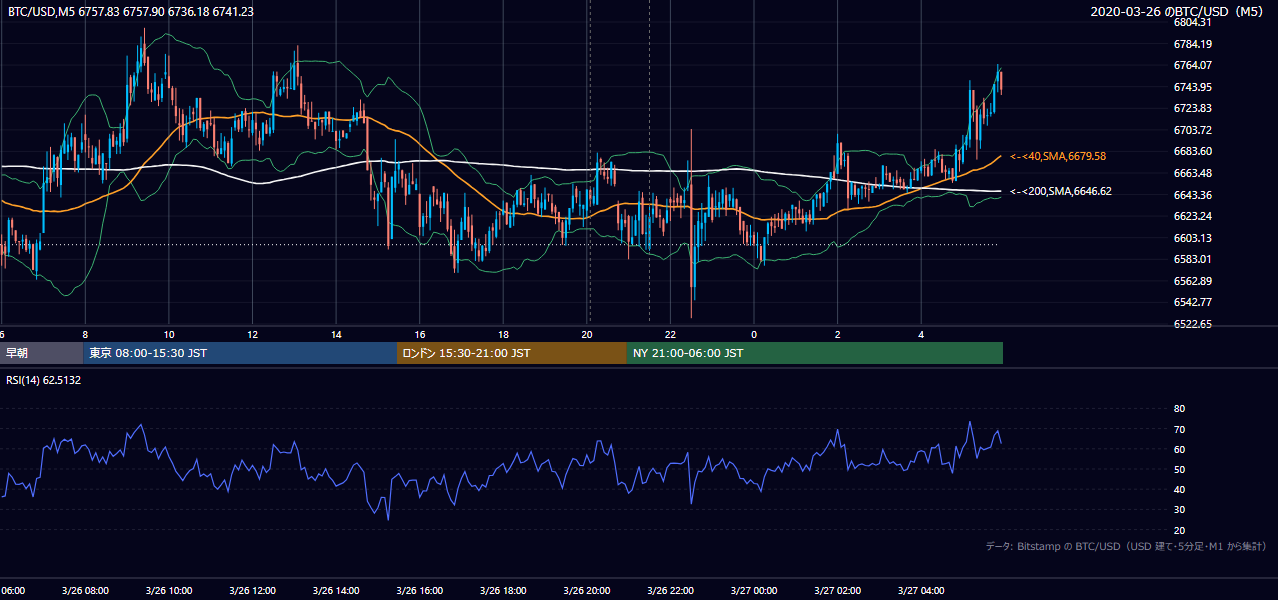Image resolution: width=1278 pixels, height=600 pixels.
Task: Click hour tick 0 under the price chart
Action: coord(754,335)
